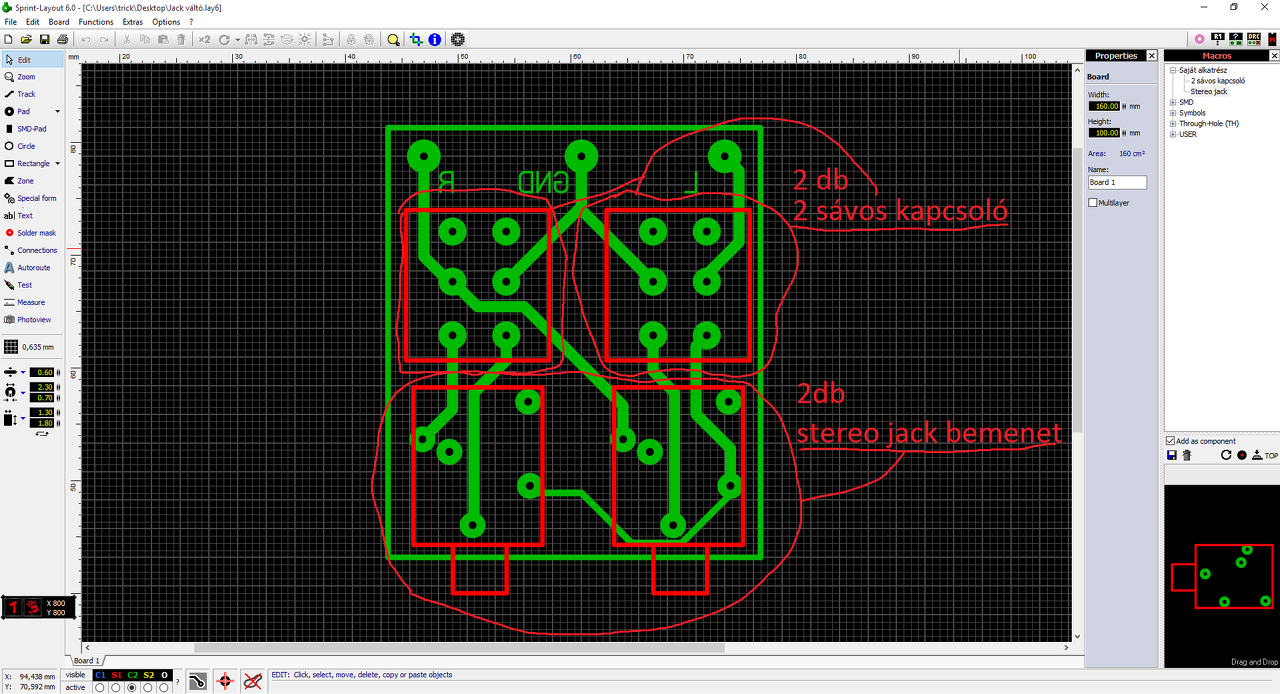Open the Edit menu

pos(33,22)
